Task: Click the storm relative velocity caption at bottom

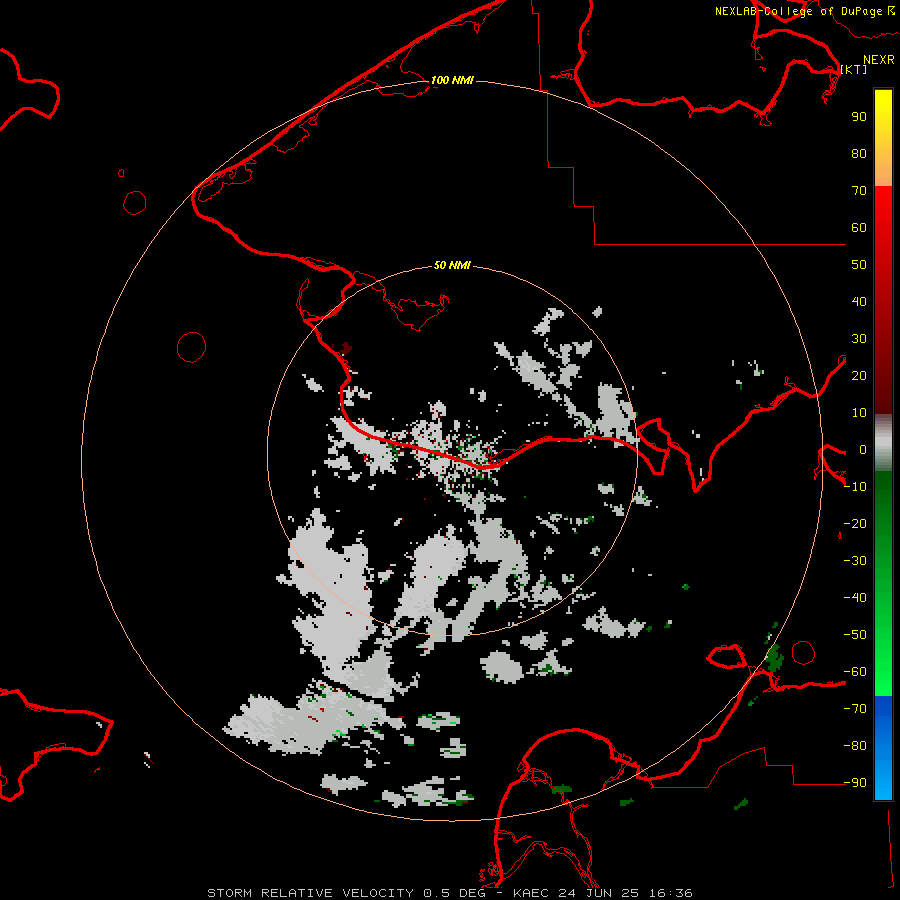Action: point(450,893)
